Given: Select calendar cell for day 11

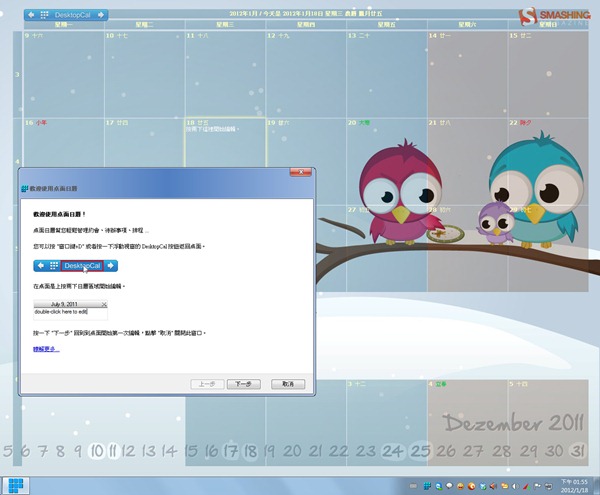Looking at the screenshot, I should [225, 74].
